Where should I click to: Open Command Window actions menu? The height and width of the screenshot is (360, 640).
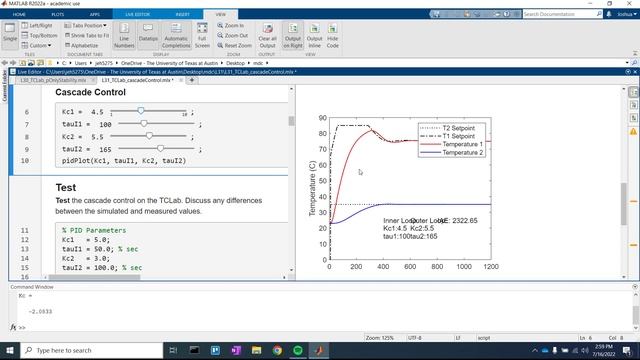(635, 287)
